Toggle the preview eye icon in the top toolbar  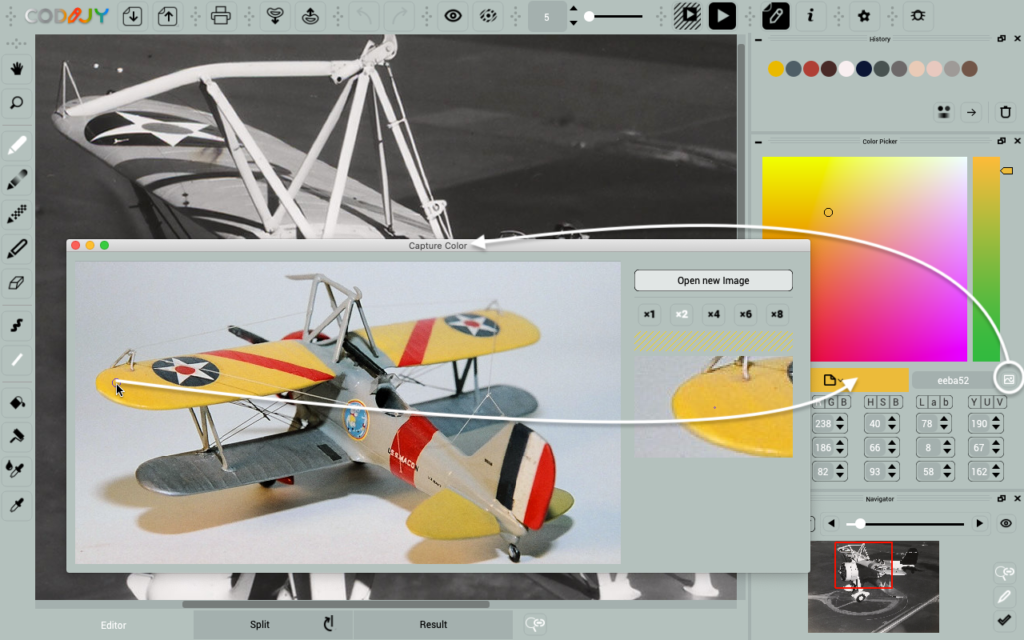coord(453,16)
